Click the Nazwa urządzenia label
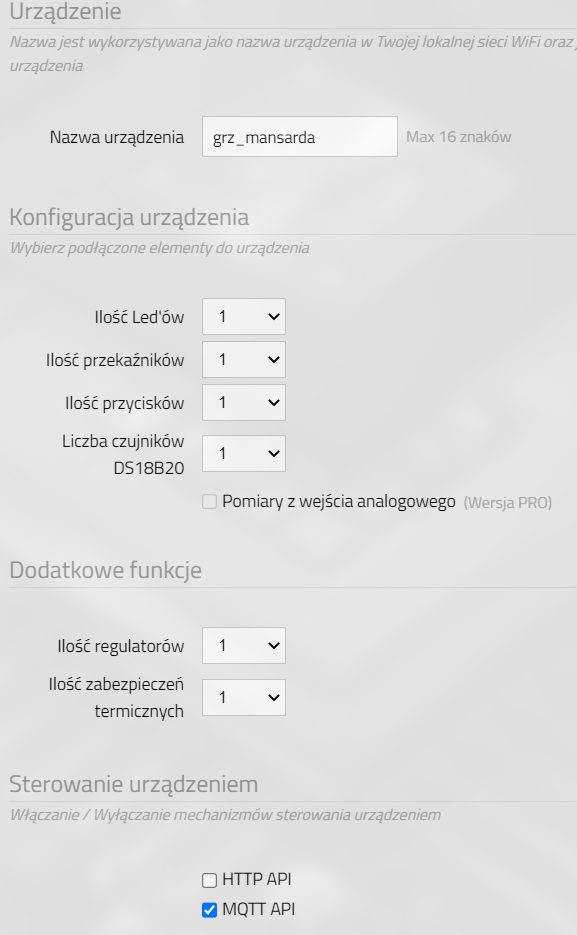The width and height of the screenshot is (577, 935). pos(117,137)
